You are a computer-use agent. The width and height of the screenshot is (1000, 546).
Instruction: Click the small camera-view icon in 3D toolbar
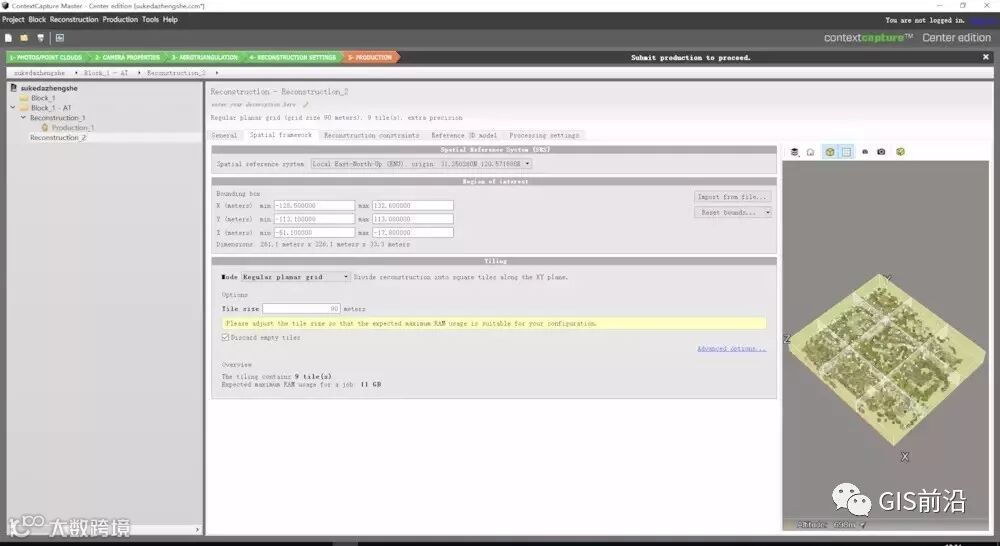click(865, 152)
